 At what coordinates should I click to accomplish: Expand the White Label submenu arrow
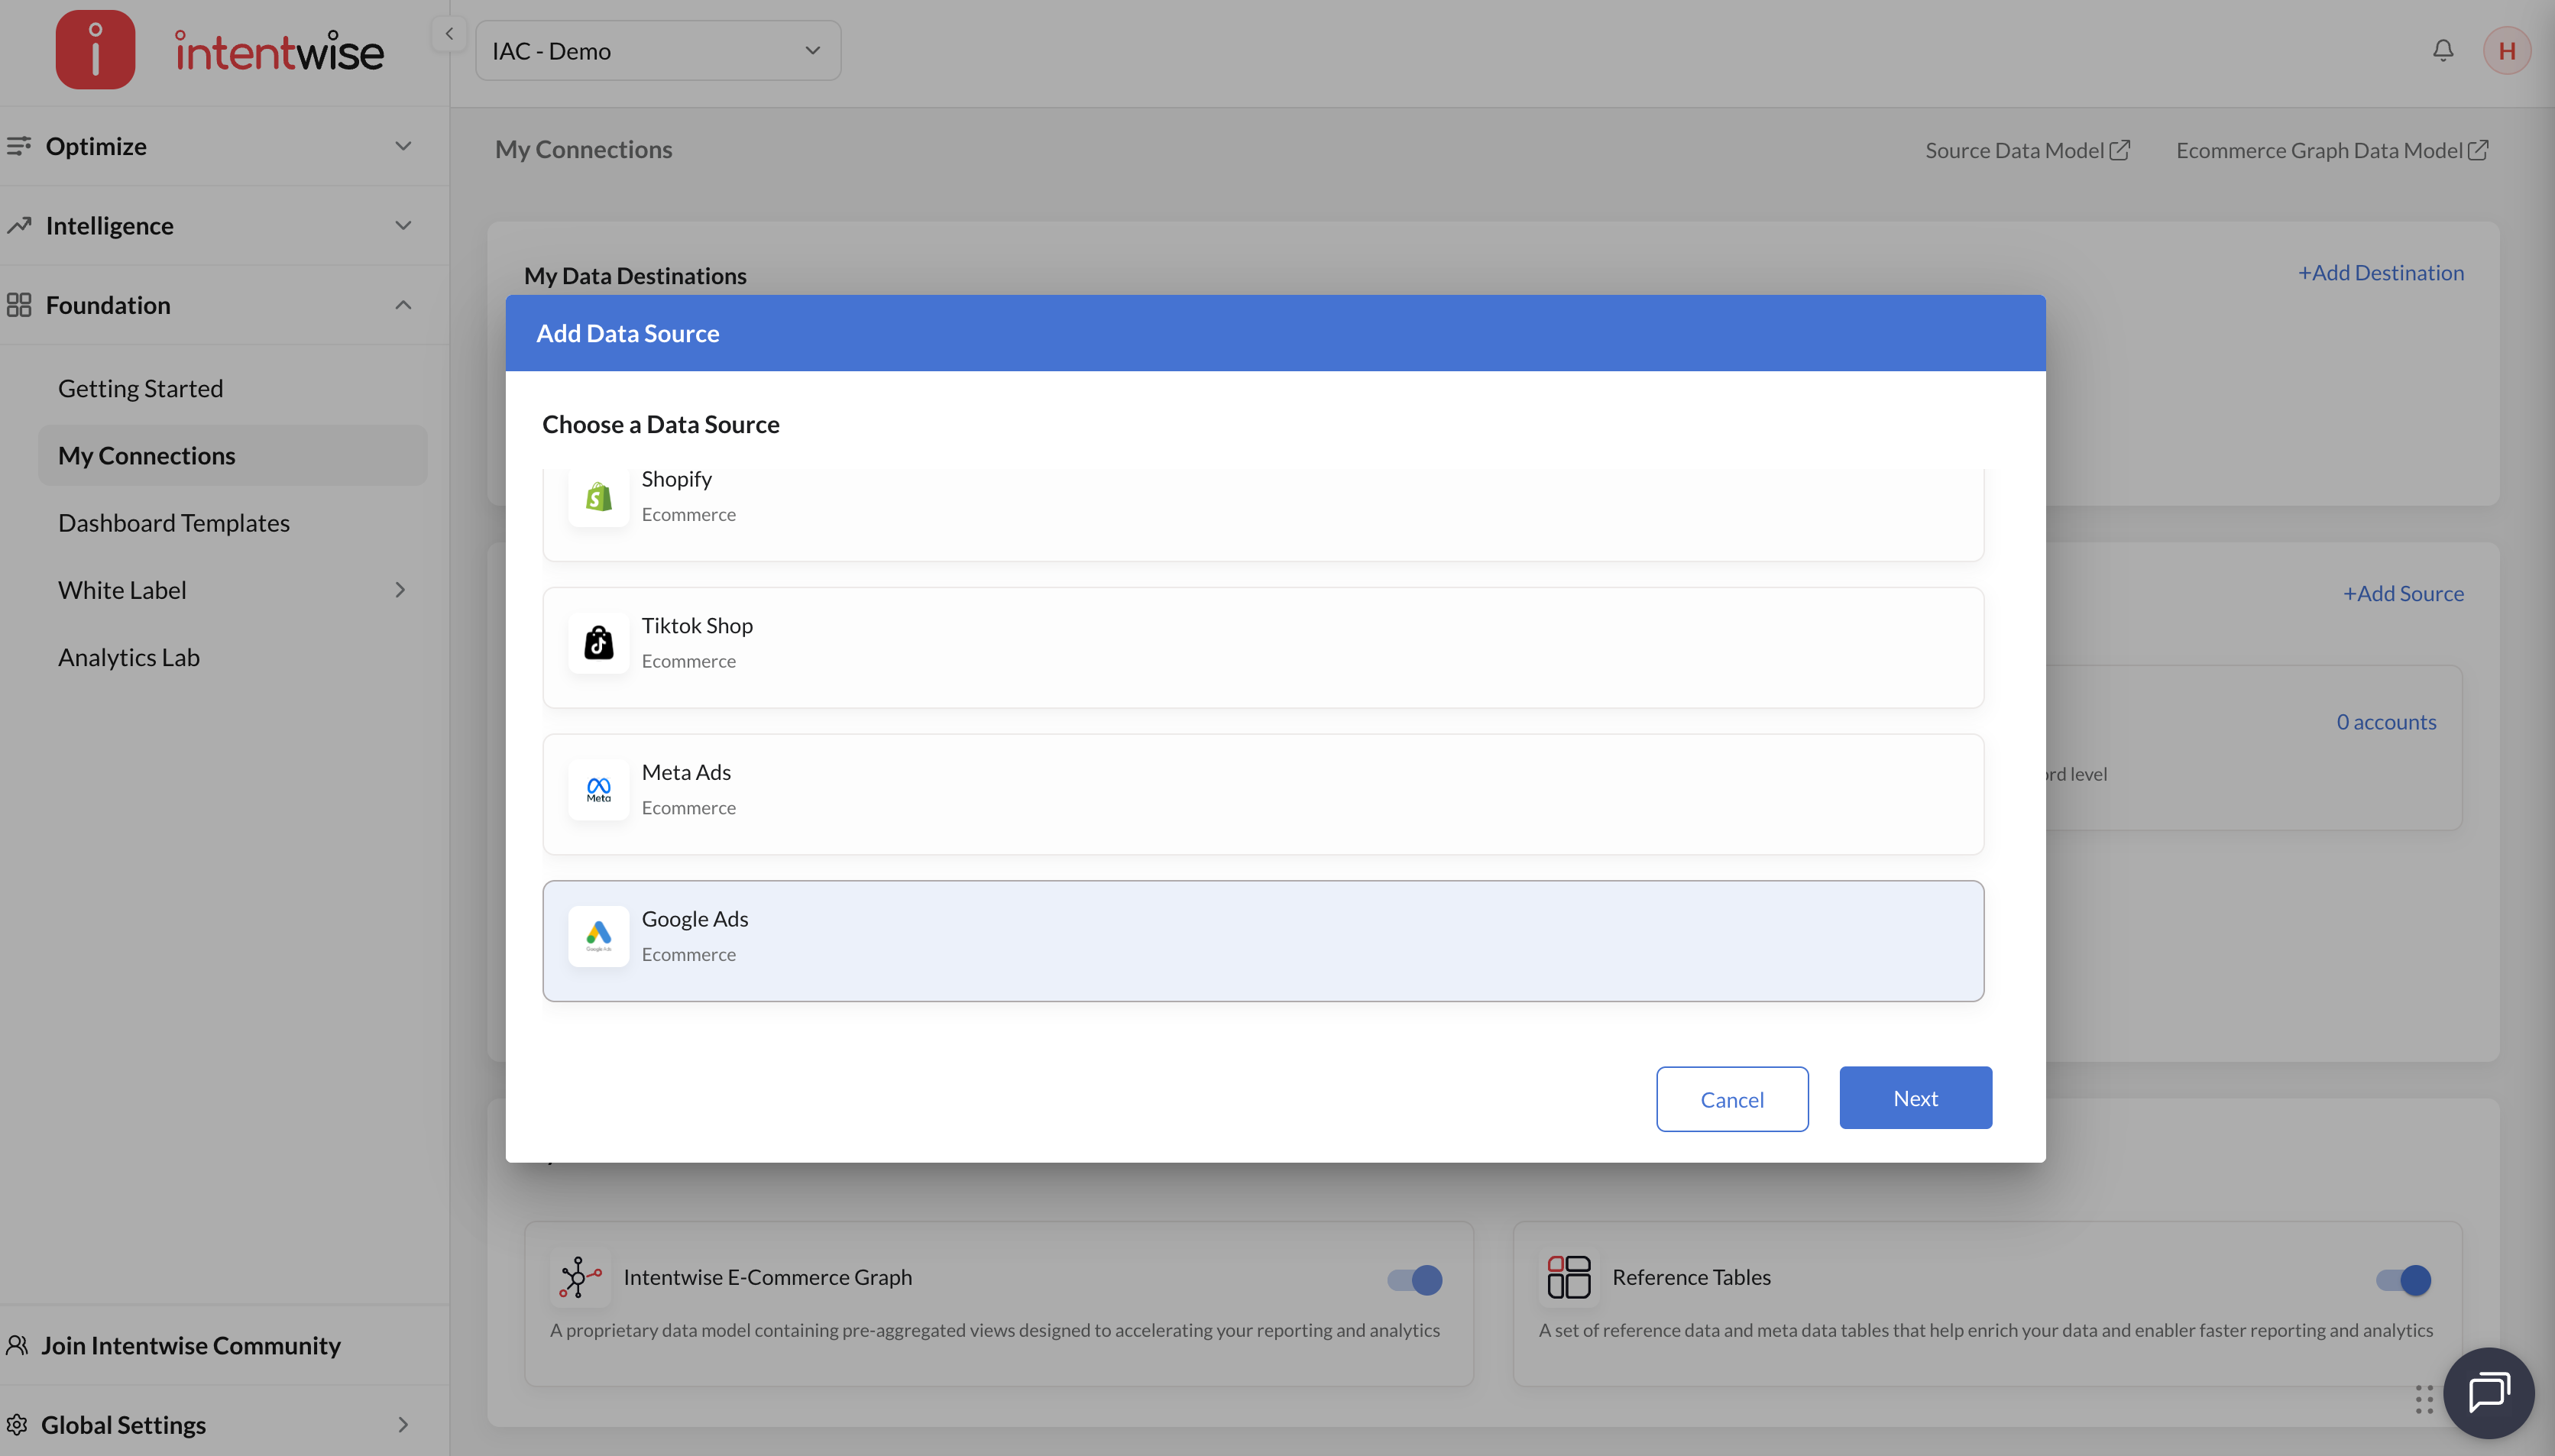click(x=400, y=590)
